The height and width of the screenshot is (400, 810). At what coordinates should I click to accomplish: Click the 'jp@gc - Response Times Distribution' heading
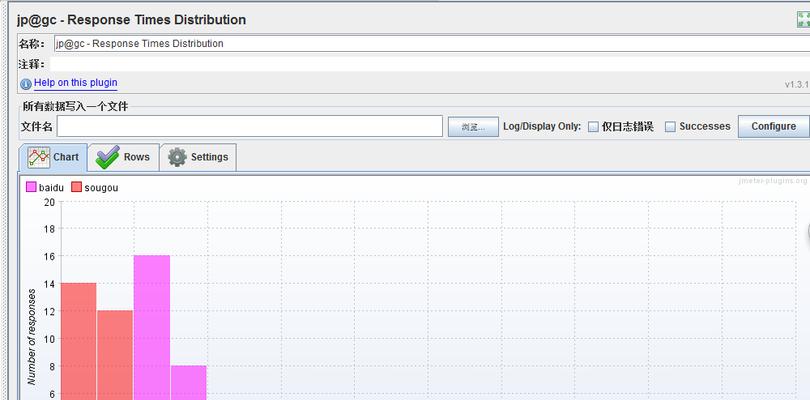pyautogui.click(x=131, y=20)
